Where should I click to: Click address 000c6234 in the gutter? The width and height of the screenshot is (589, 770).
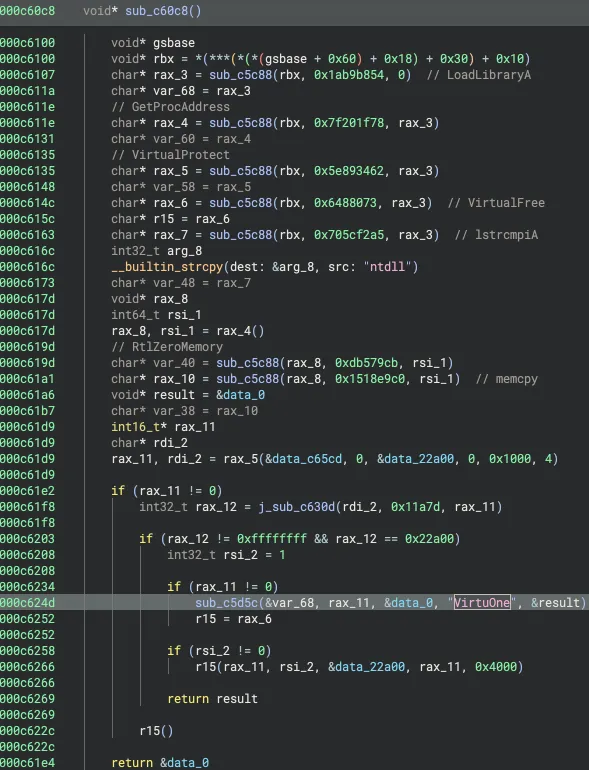(x=28, y=587)
